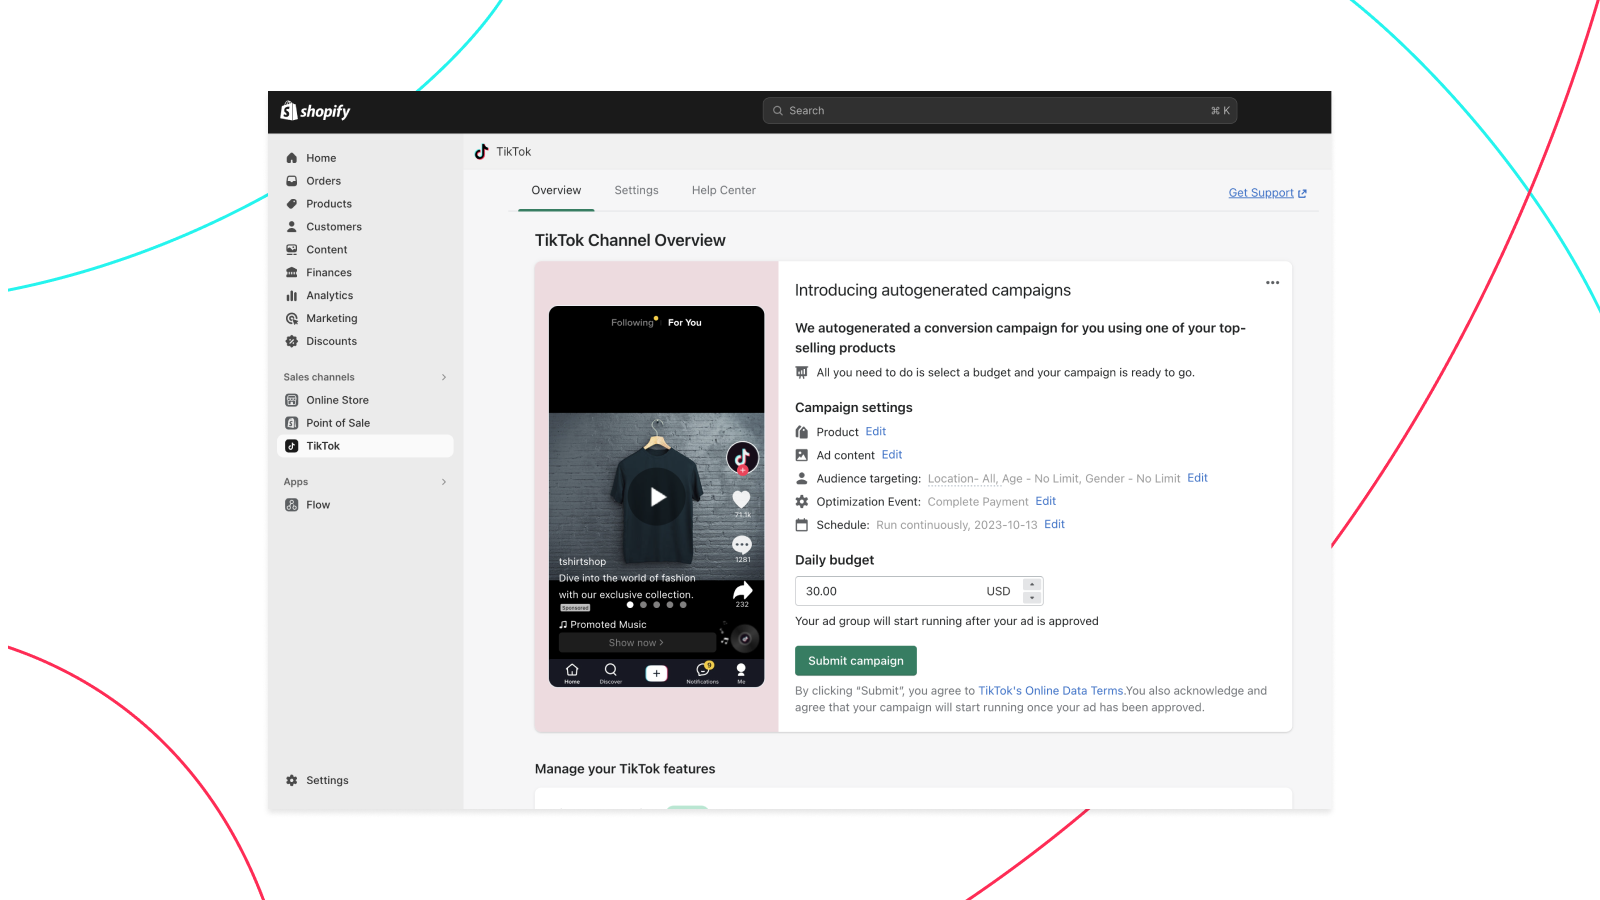Click the Search field
Image resolution: width=1600 pixels, height=900 pixels.
click(1000, 111)
